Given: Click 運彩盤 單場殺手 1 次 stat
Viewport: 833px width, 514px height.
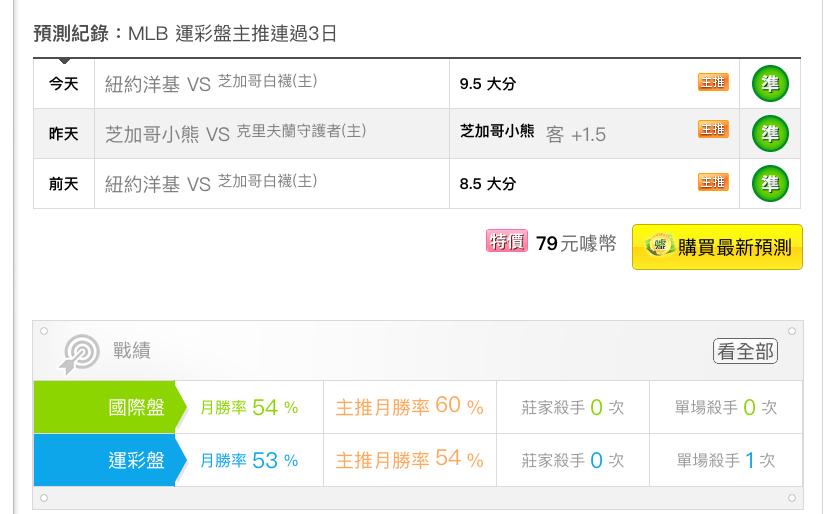Looking at the screenshot, I should tap(726, 460).
